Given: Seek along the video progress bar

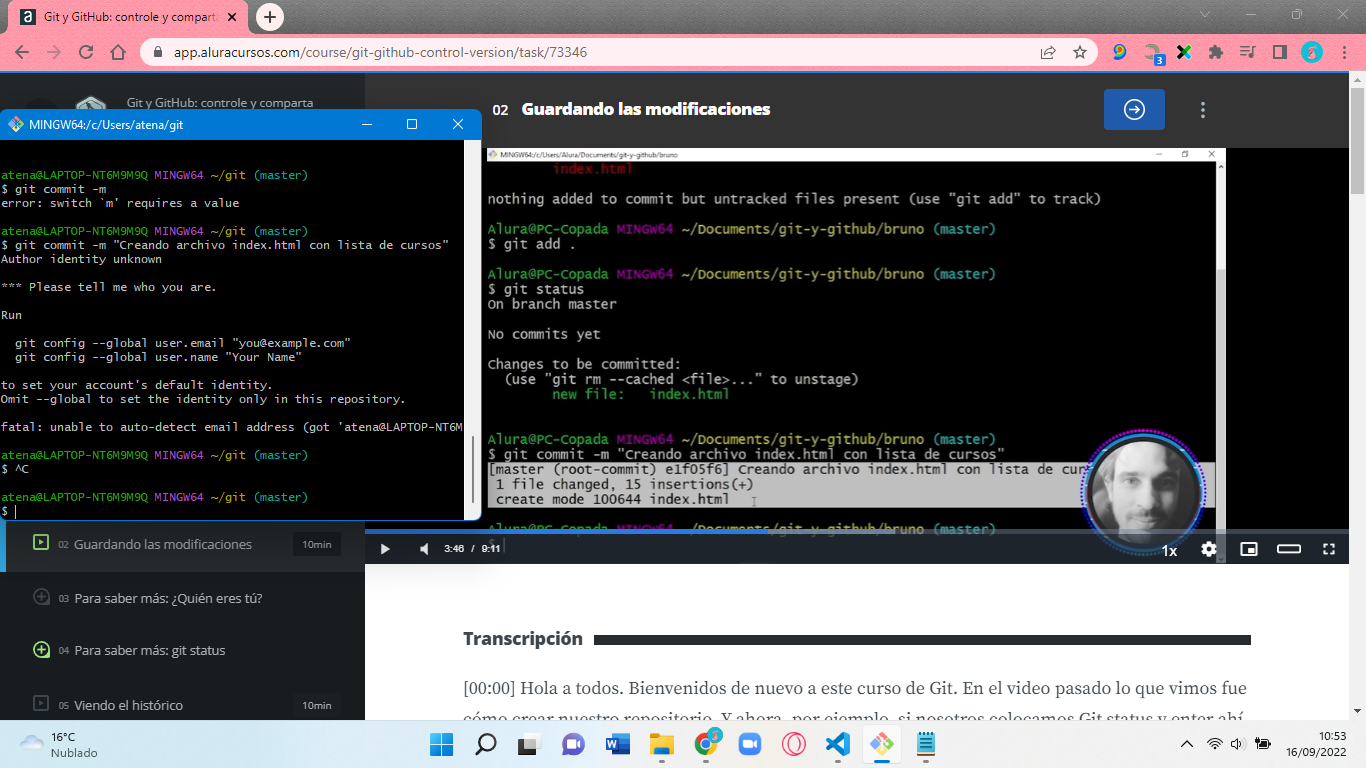Looking at the screenshot, I should pos(857,532).
